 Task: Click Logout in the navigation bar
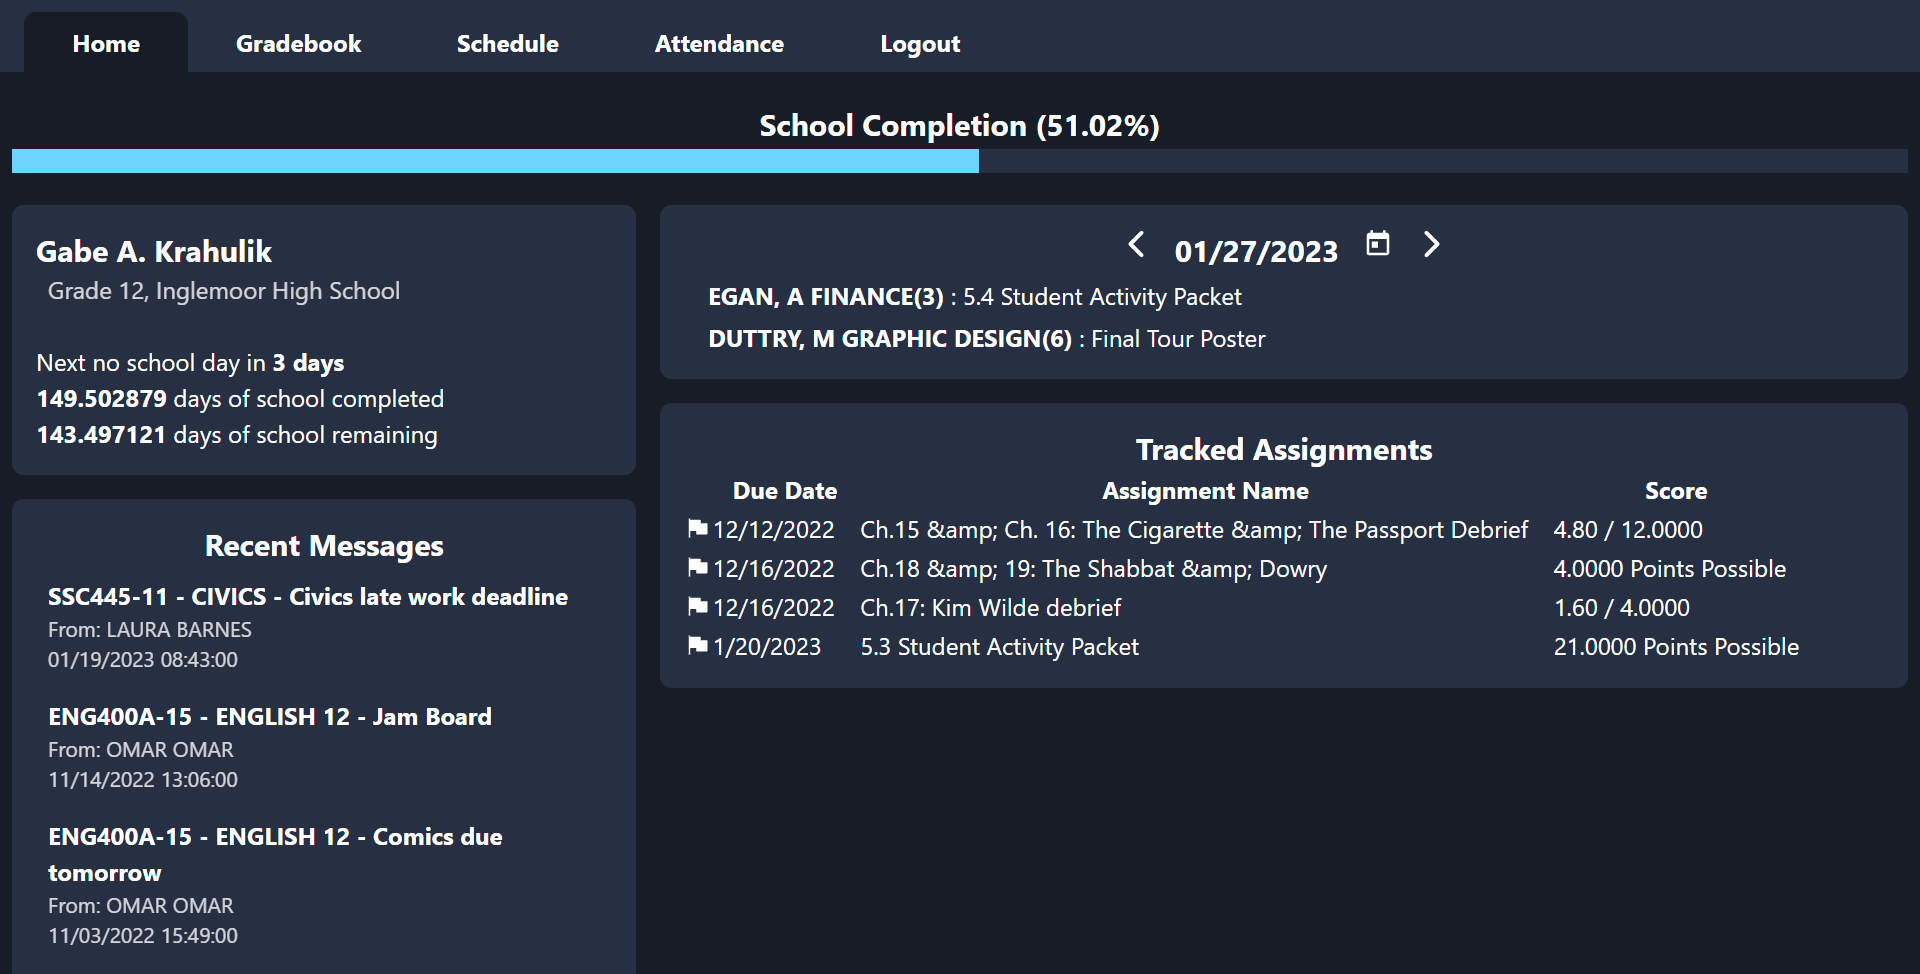click(920, 44)
